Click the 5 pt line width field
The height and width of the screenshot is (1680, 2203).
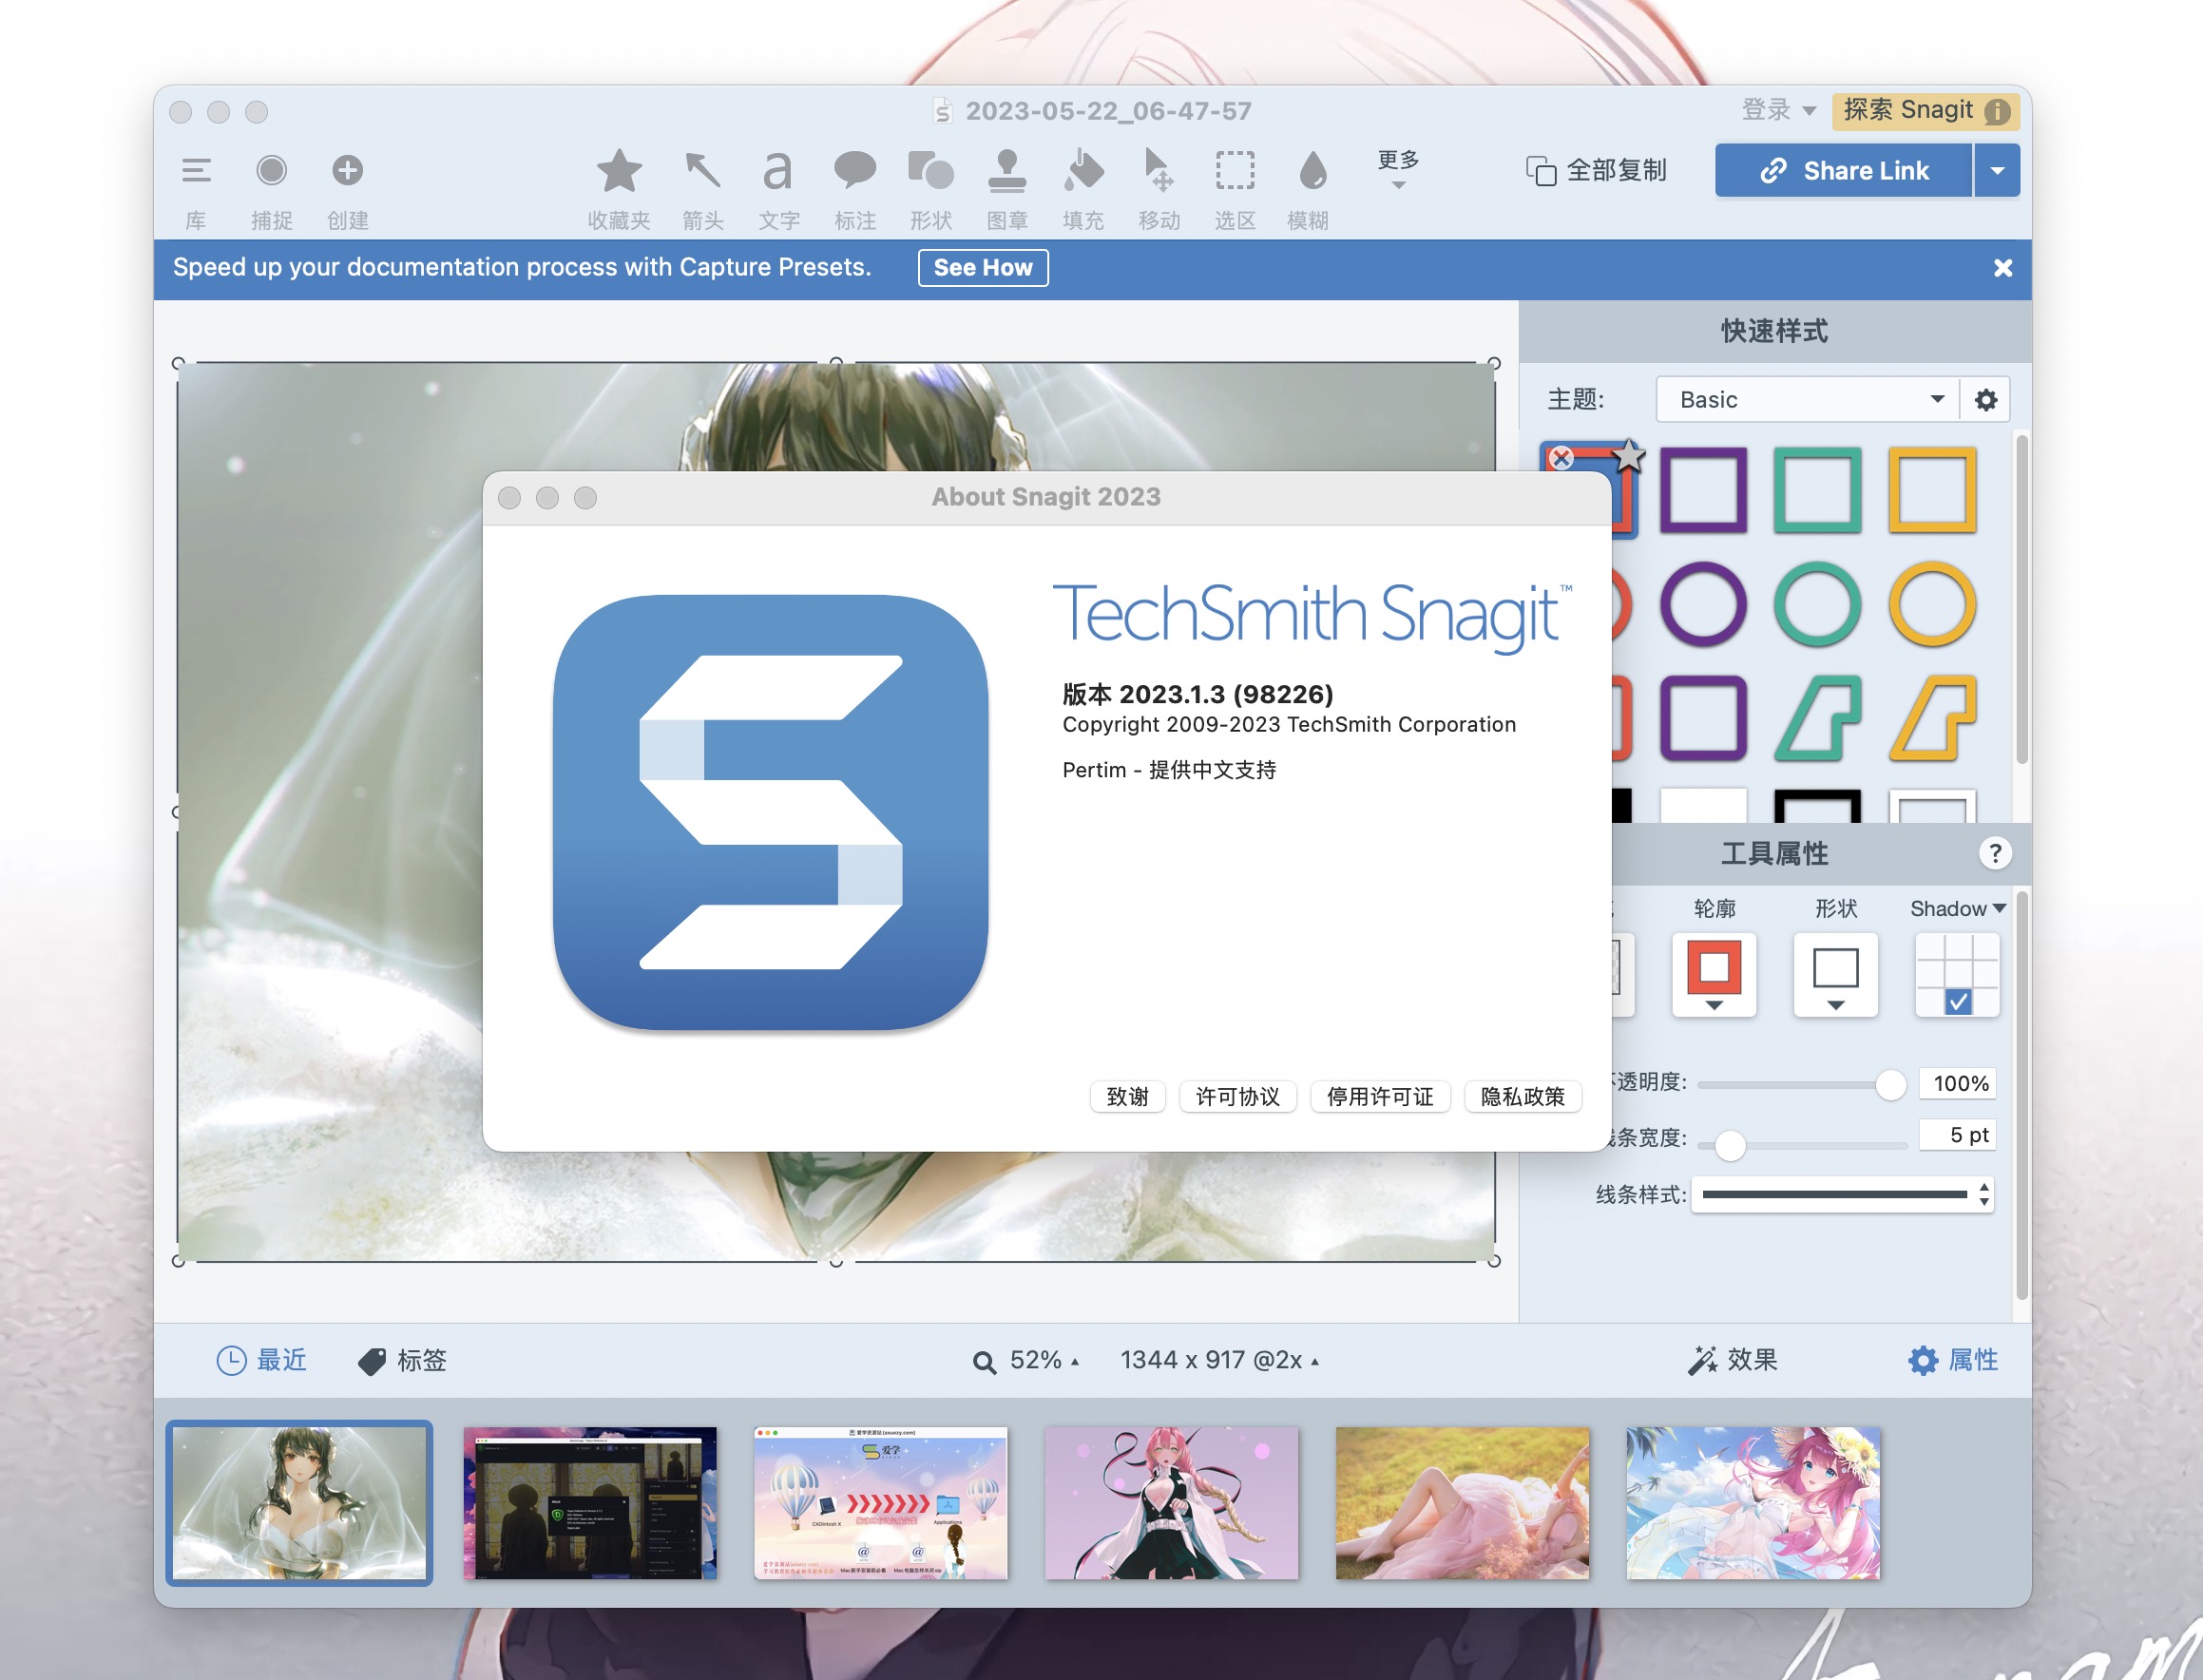coord(1958,1135)
